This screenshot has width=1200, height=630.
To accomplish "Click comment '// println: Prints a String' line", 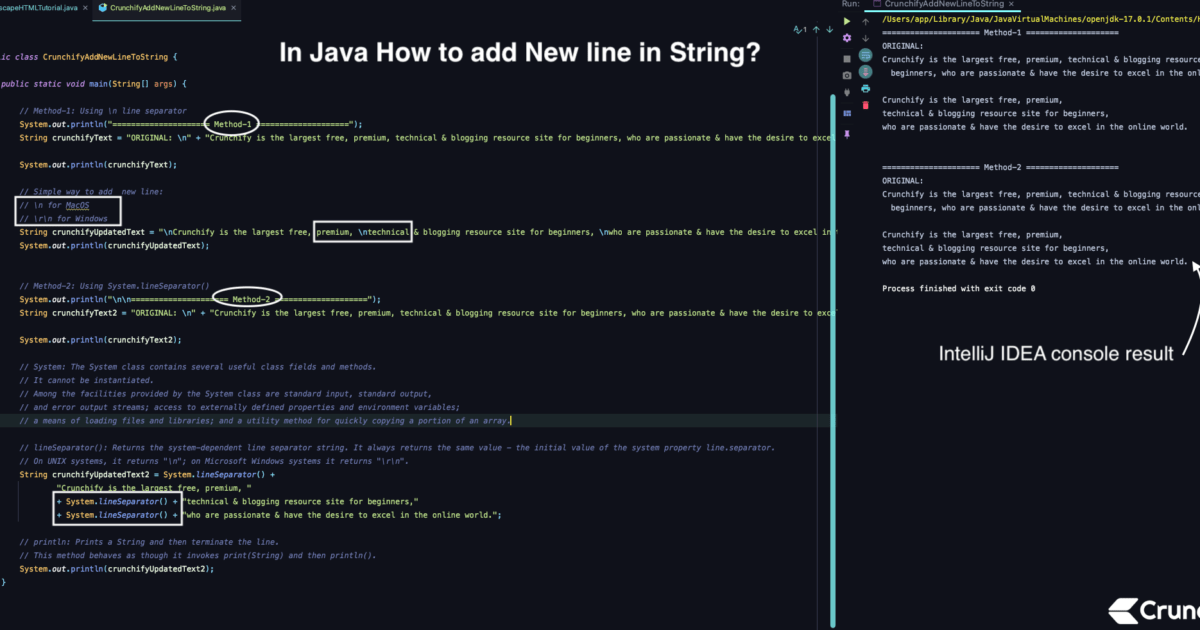I will pyautogui.click(x=149, y=541).
